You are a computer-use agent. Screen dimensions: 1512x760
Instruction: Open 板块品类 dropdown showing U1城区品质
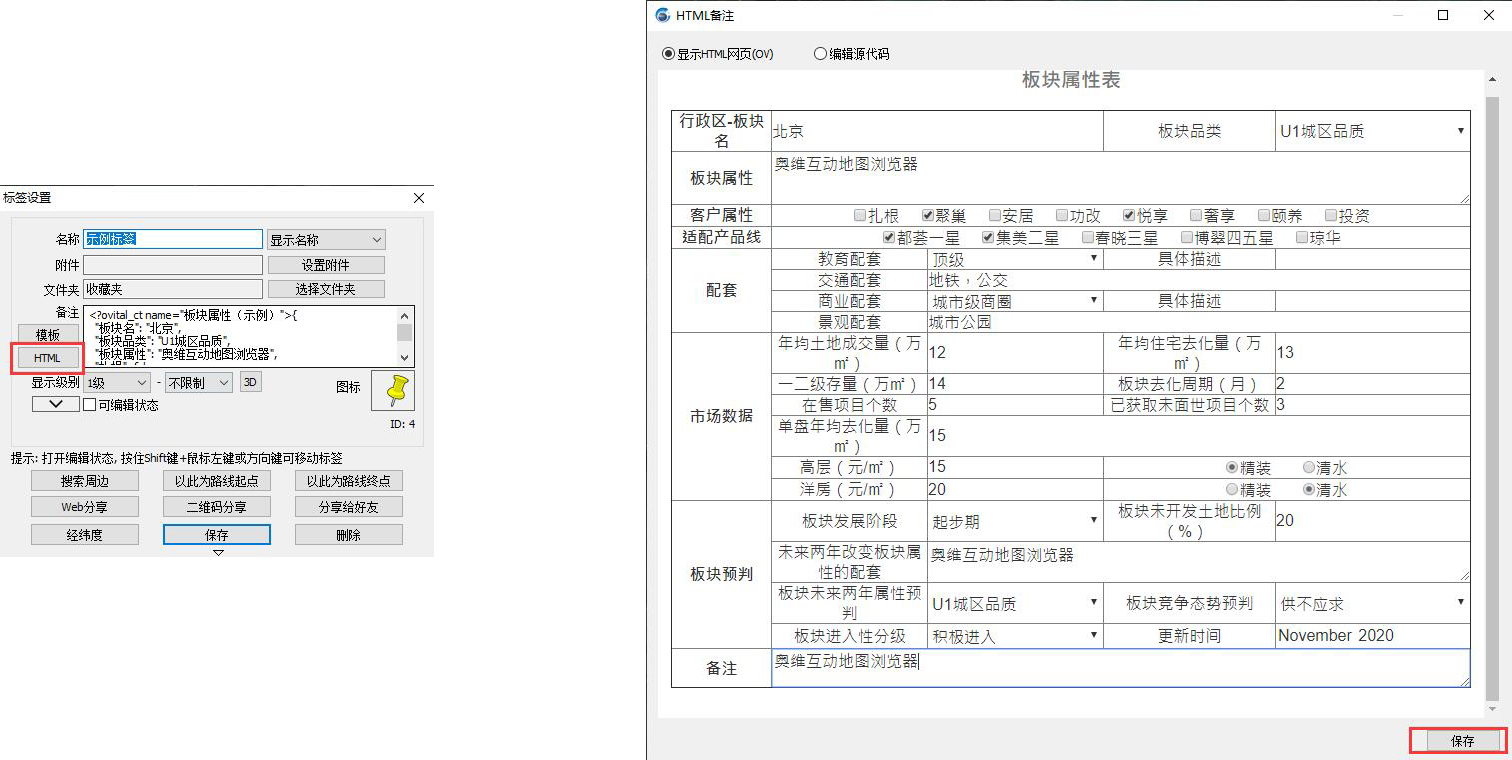1373,131
